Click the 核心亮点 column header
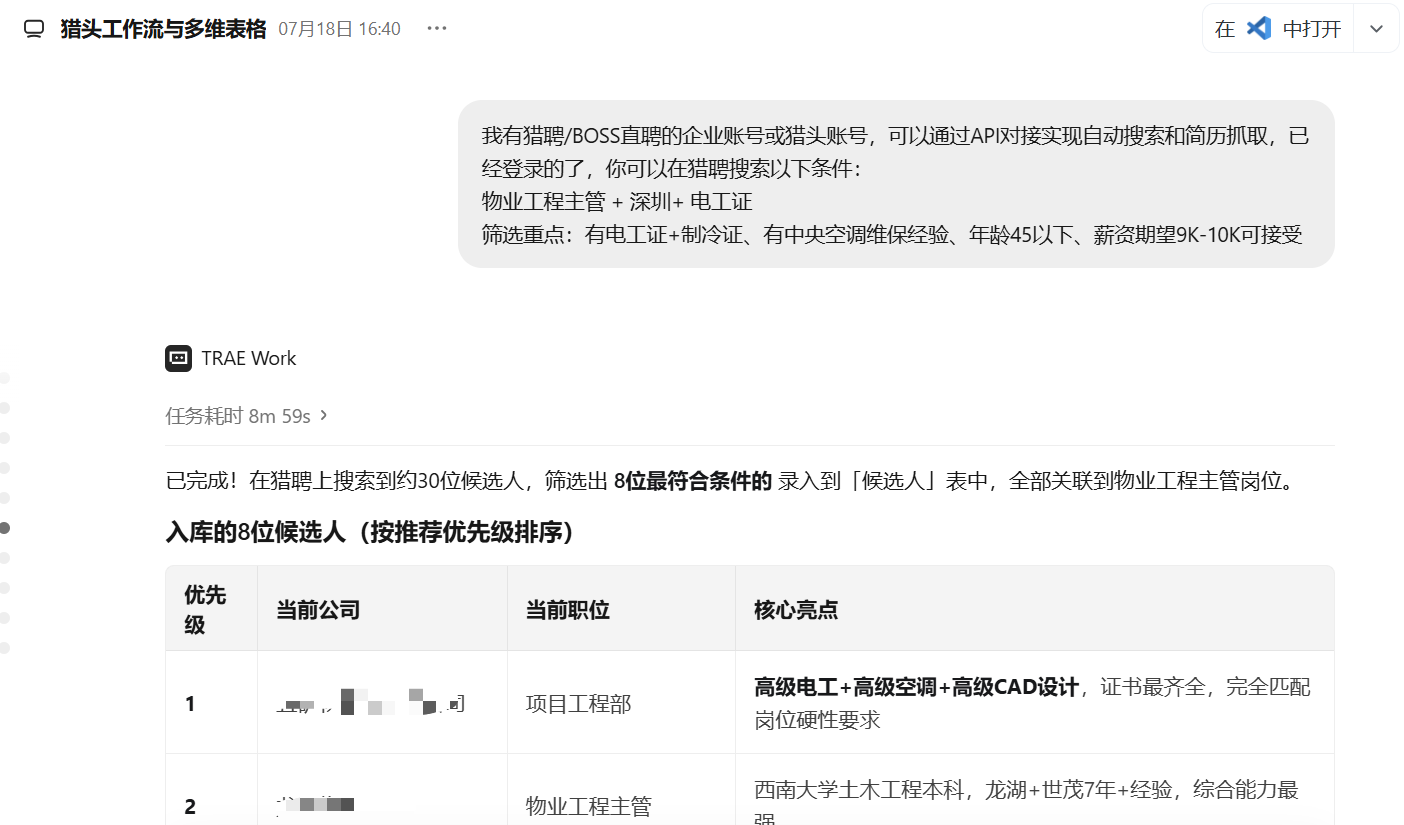Image resolution: width=1404 pixels, height=825 pixels. point(1035,609)
